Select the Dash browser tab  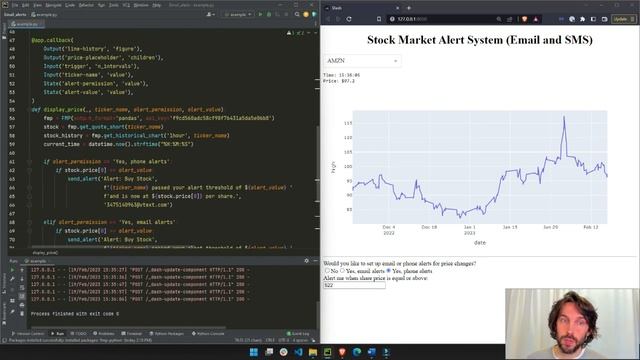tap(362, 8)
